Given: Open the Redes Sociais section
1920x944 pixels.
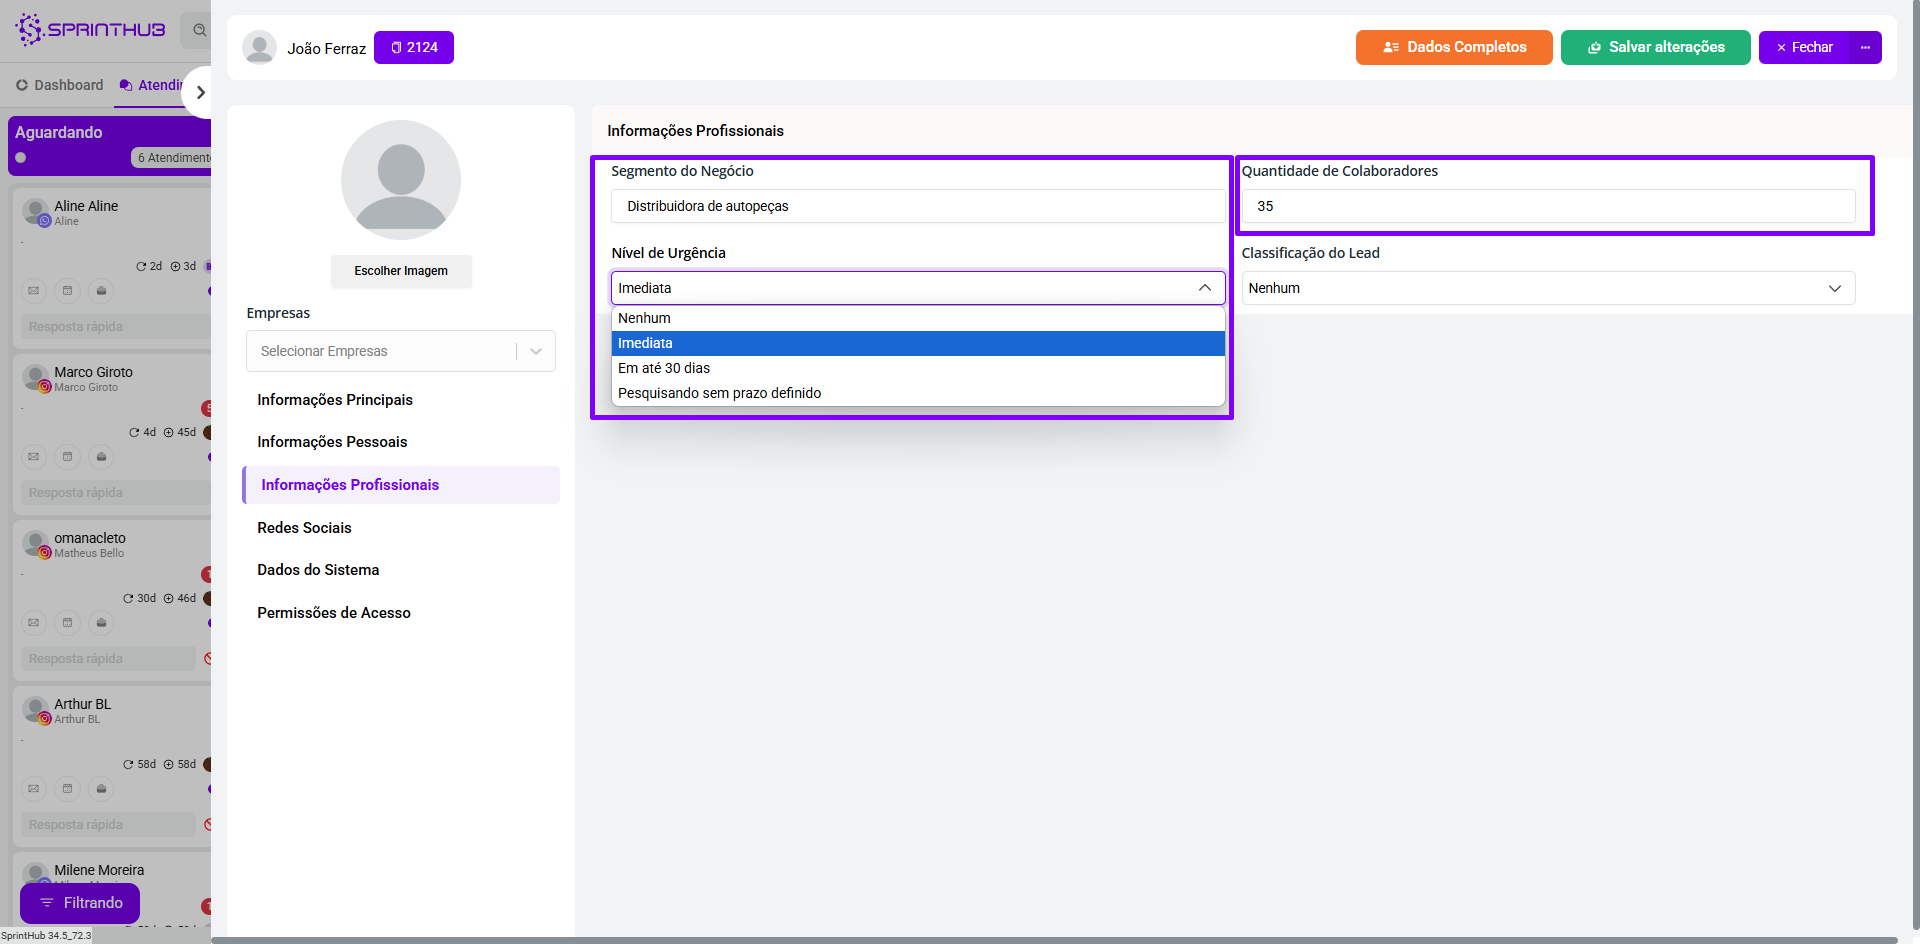Looking at the screenshot, I should (x=304, y=528).
